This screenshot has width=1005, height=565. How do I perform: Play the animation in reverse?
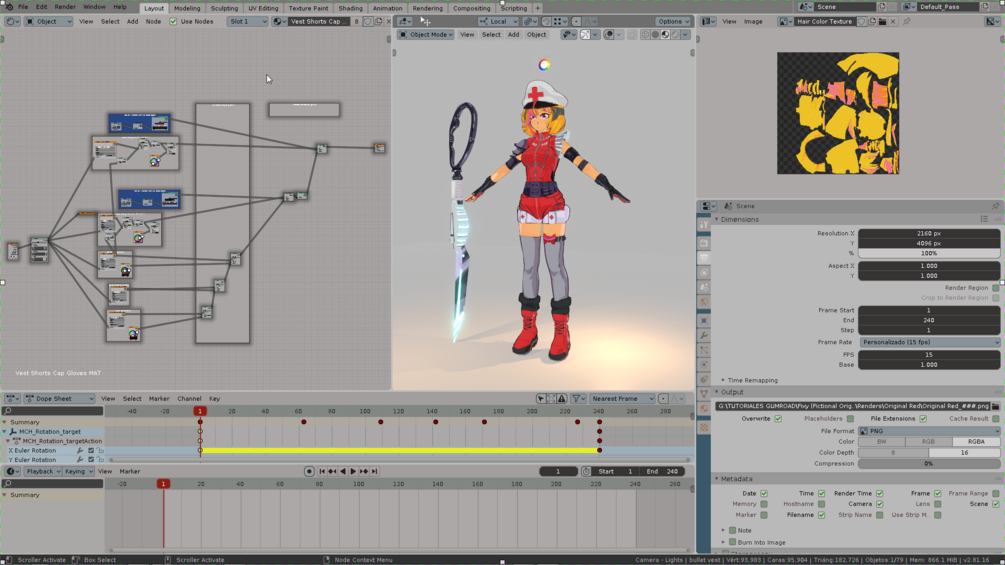[343, 471]
